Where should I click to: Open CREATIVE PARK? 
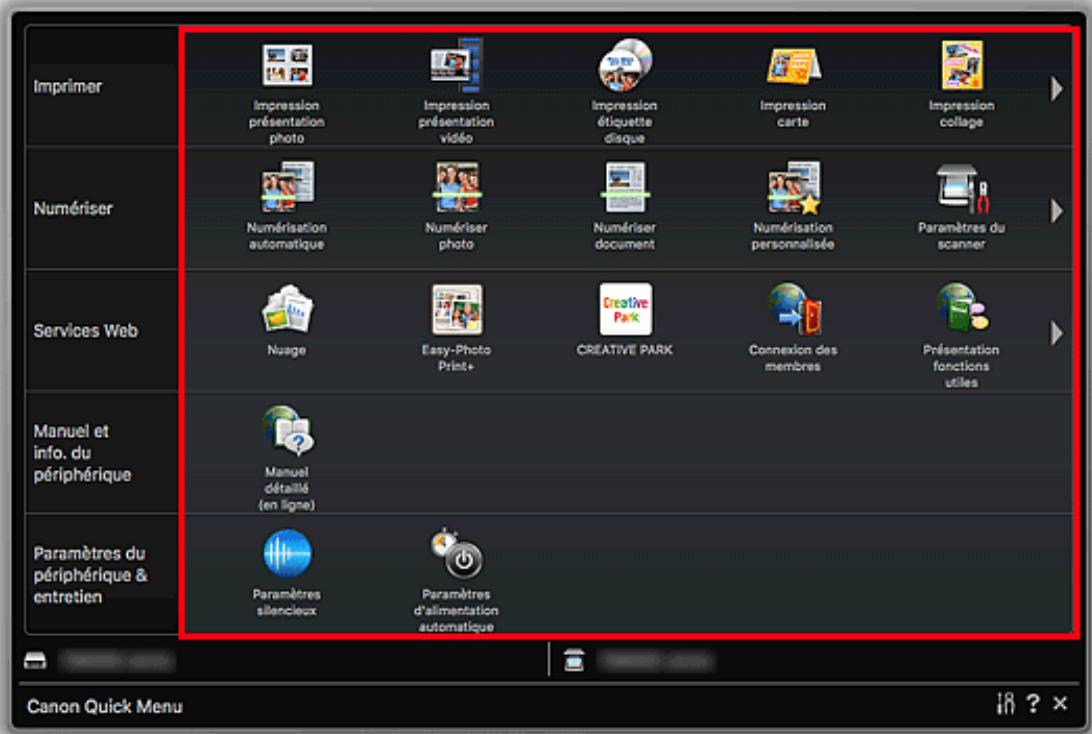(x=625, y=320)
